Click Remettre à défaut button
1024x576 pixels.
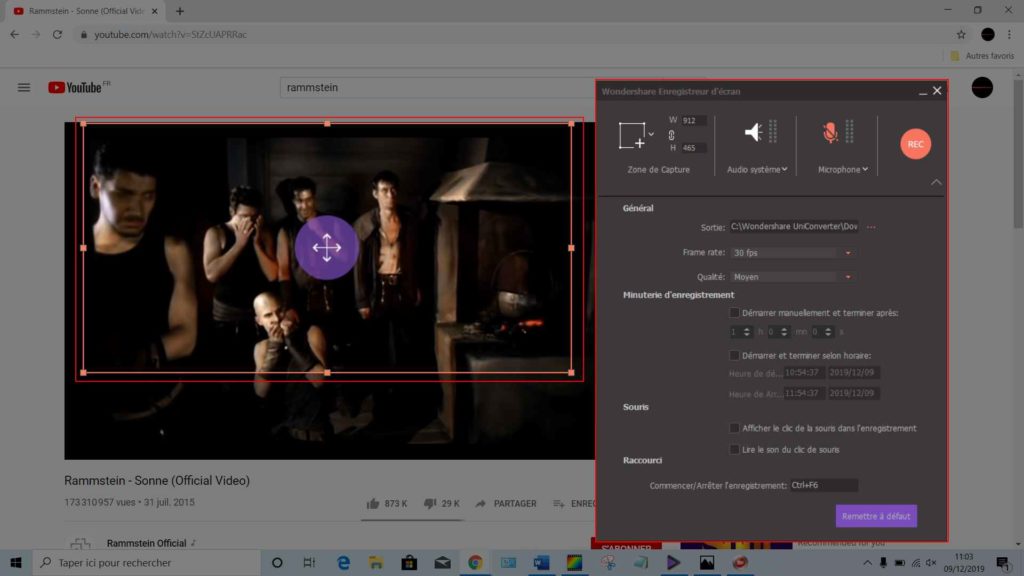coord(876,516)
